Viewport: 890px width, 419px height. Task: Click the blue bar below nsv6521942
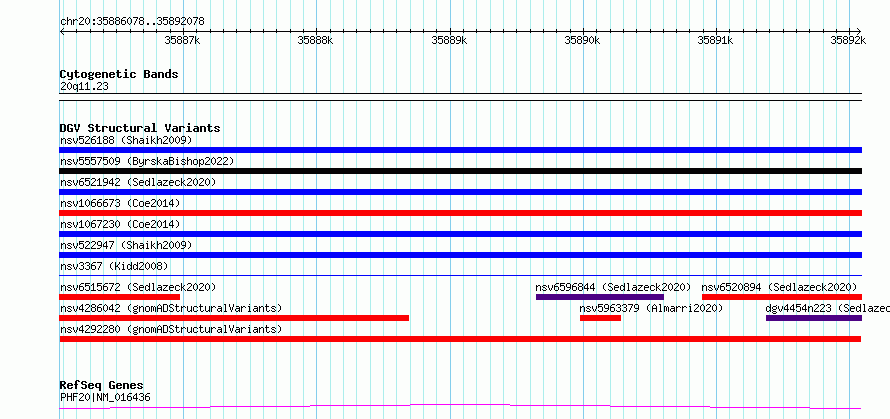point(460,192)
